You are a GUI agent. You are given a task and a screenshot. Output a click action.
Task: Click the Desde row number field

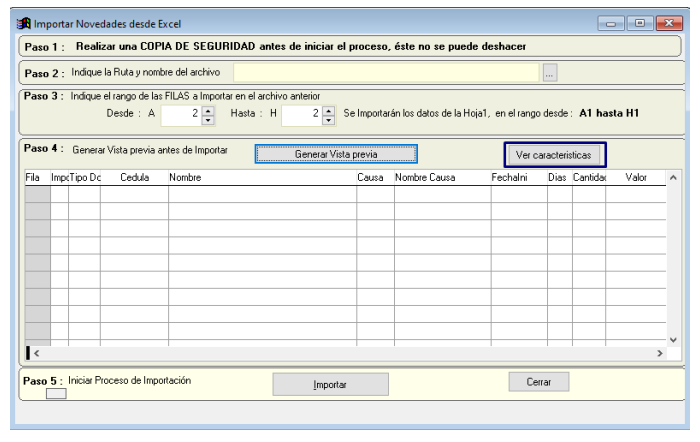(x=182, y=115)
